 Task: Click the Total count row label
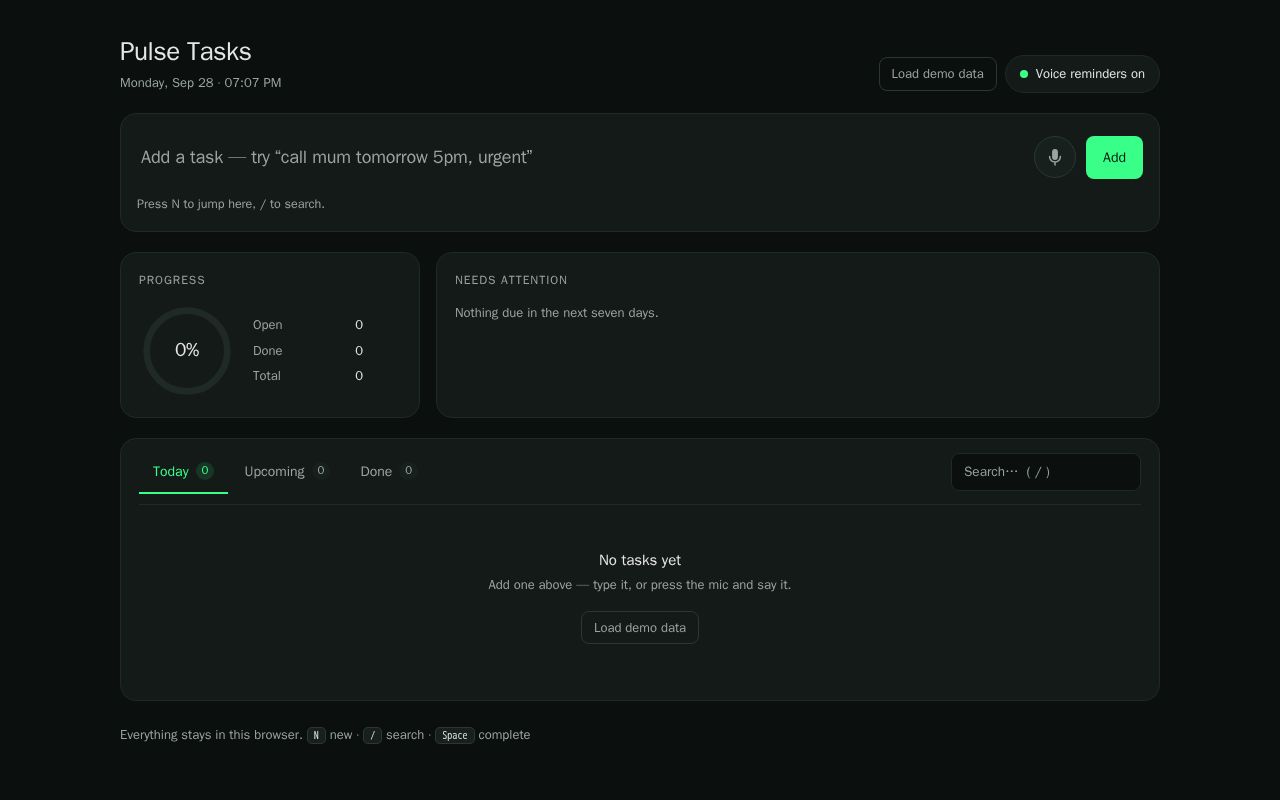[x=266, y=376]
